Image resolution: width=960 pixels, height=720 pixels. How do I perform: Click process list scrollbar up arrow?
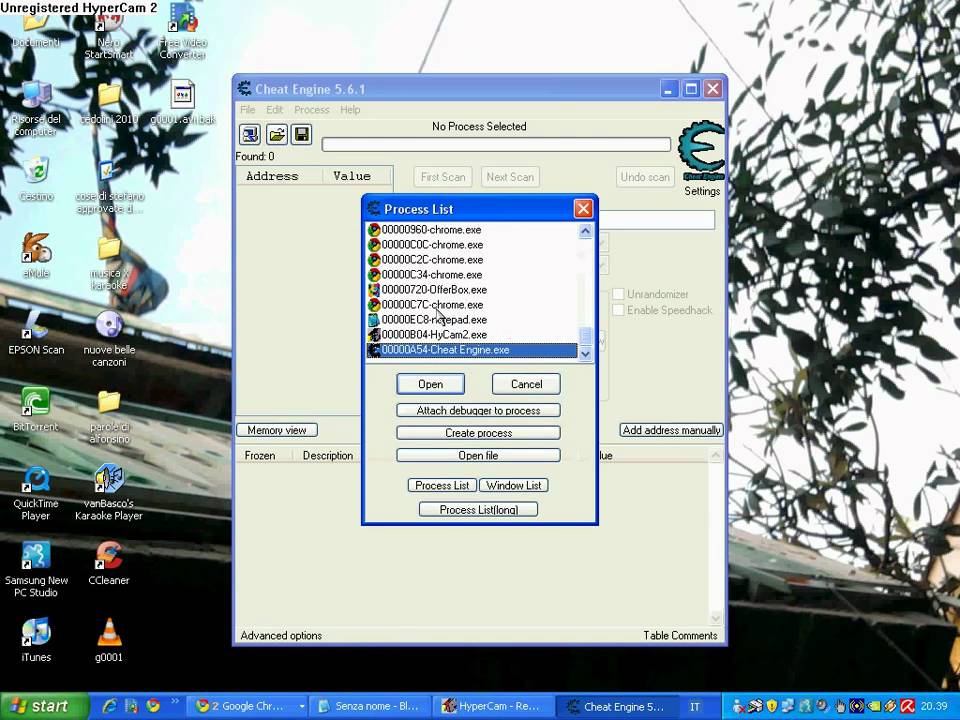(x=585, y=231)
